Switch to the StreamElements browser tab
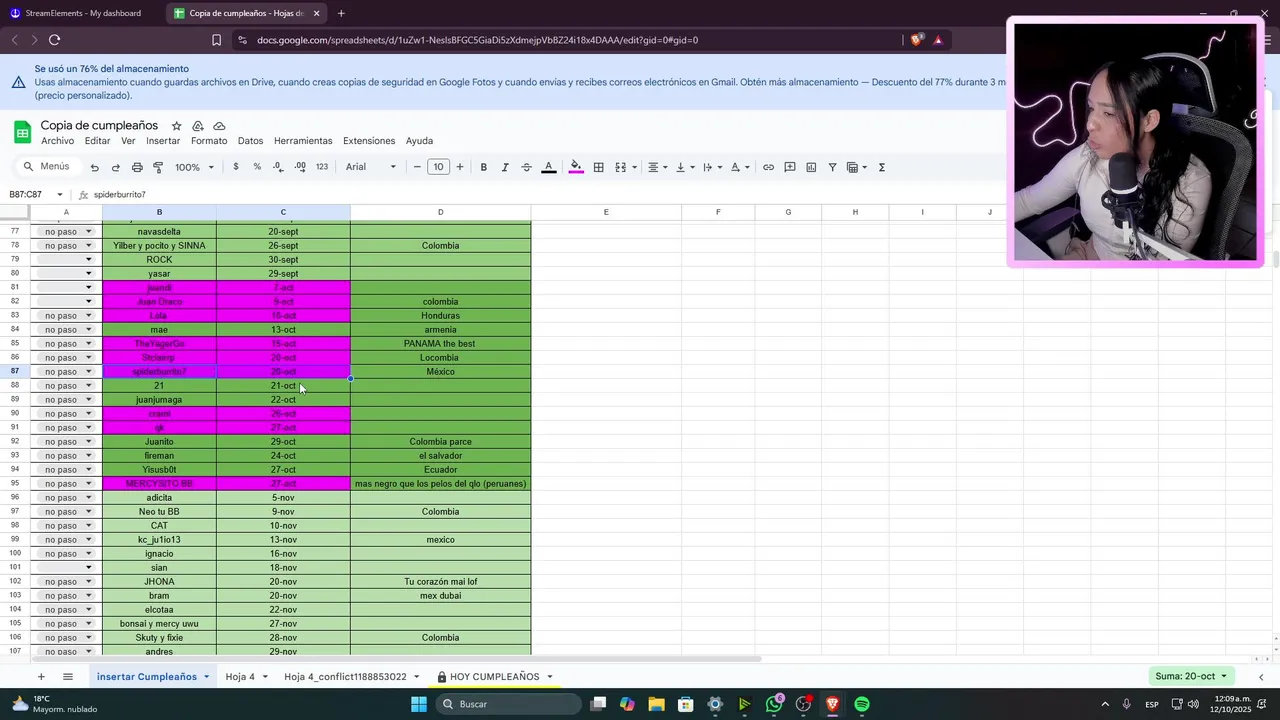Viewport: 1280px width, 720px height. tap(83, 13)
